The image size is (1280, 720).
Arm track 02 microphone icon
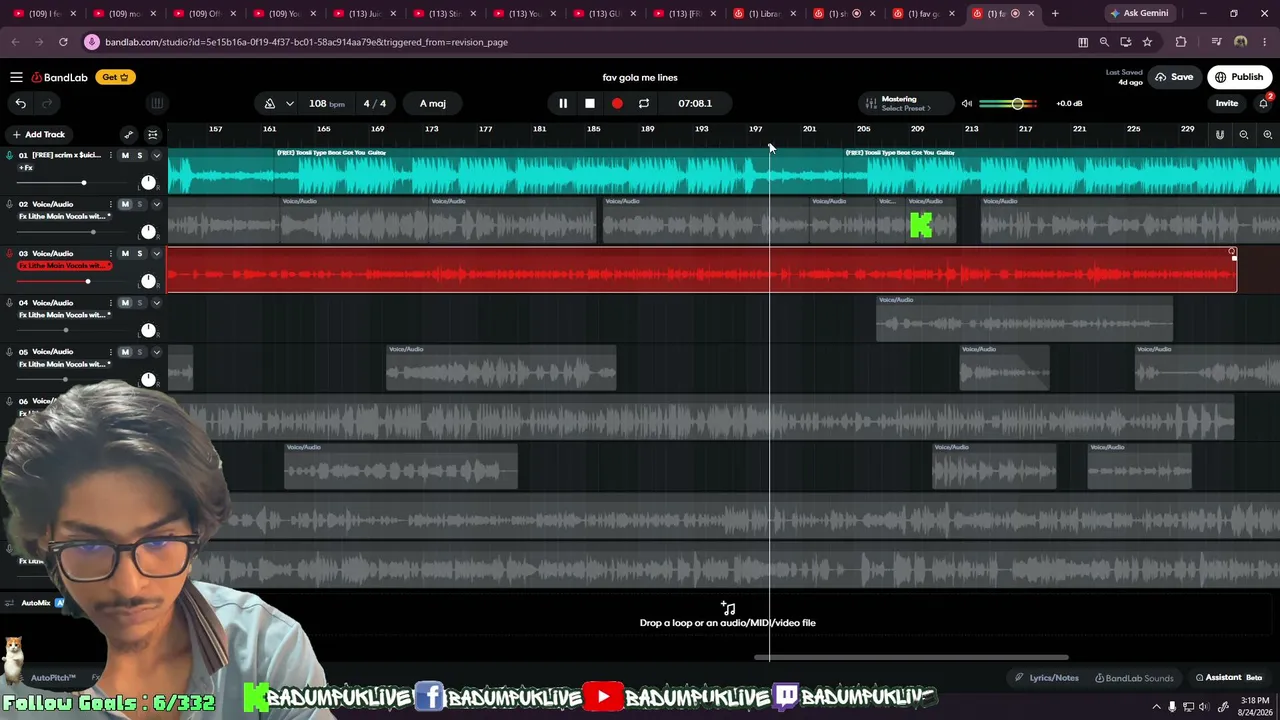pos(10,204)
